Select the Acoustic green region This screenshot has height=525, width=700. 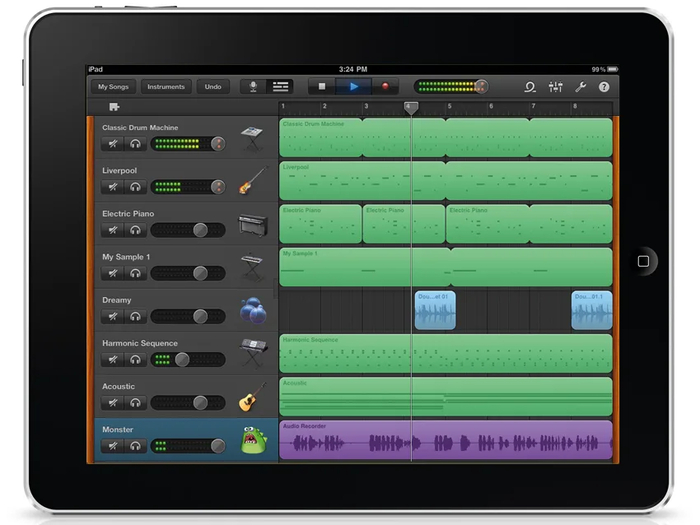coord(446,396)
